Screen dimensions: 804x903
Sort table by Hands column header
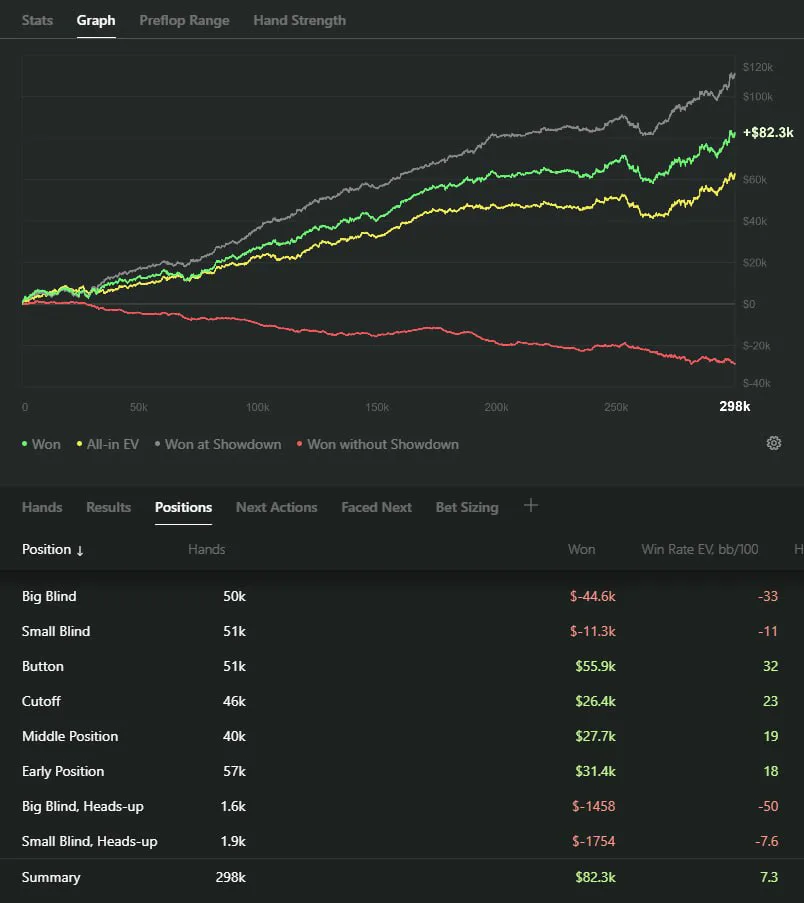tap(206, 549)
